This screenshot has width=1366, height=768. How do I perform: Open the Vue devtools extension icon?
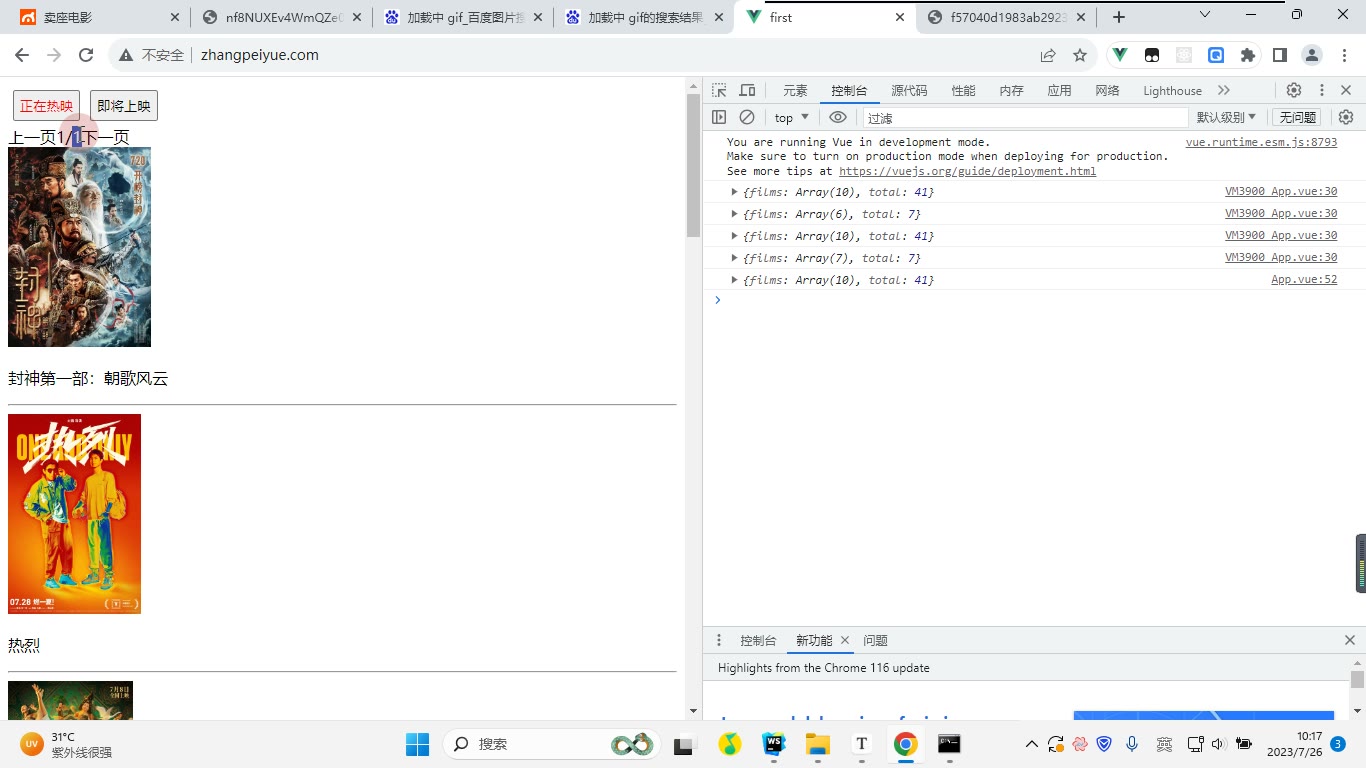click(x=1120, y=55)
